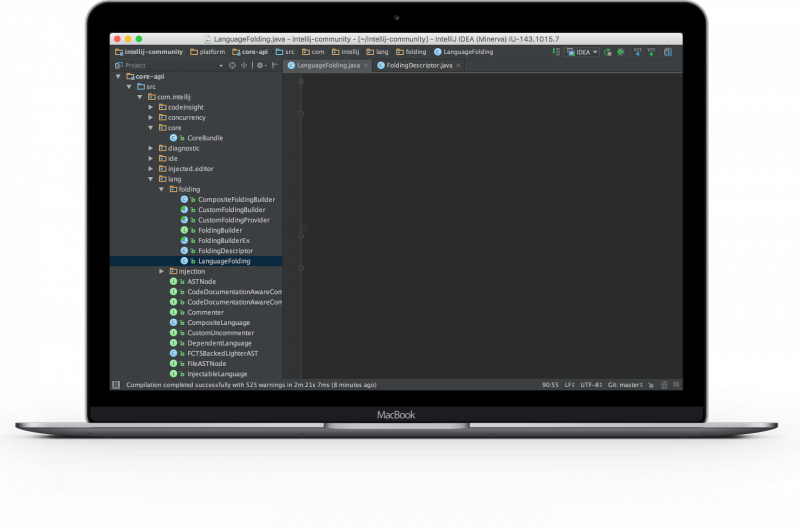The width and height of the screenshot is (800, 529).
Task: Expand the injection folder in tree
Action: coord(161,271)
